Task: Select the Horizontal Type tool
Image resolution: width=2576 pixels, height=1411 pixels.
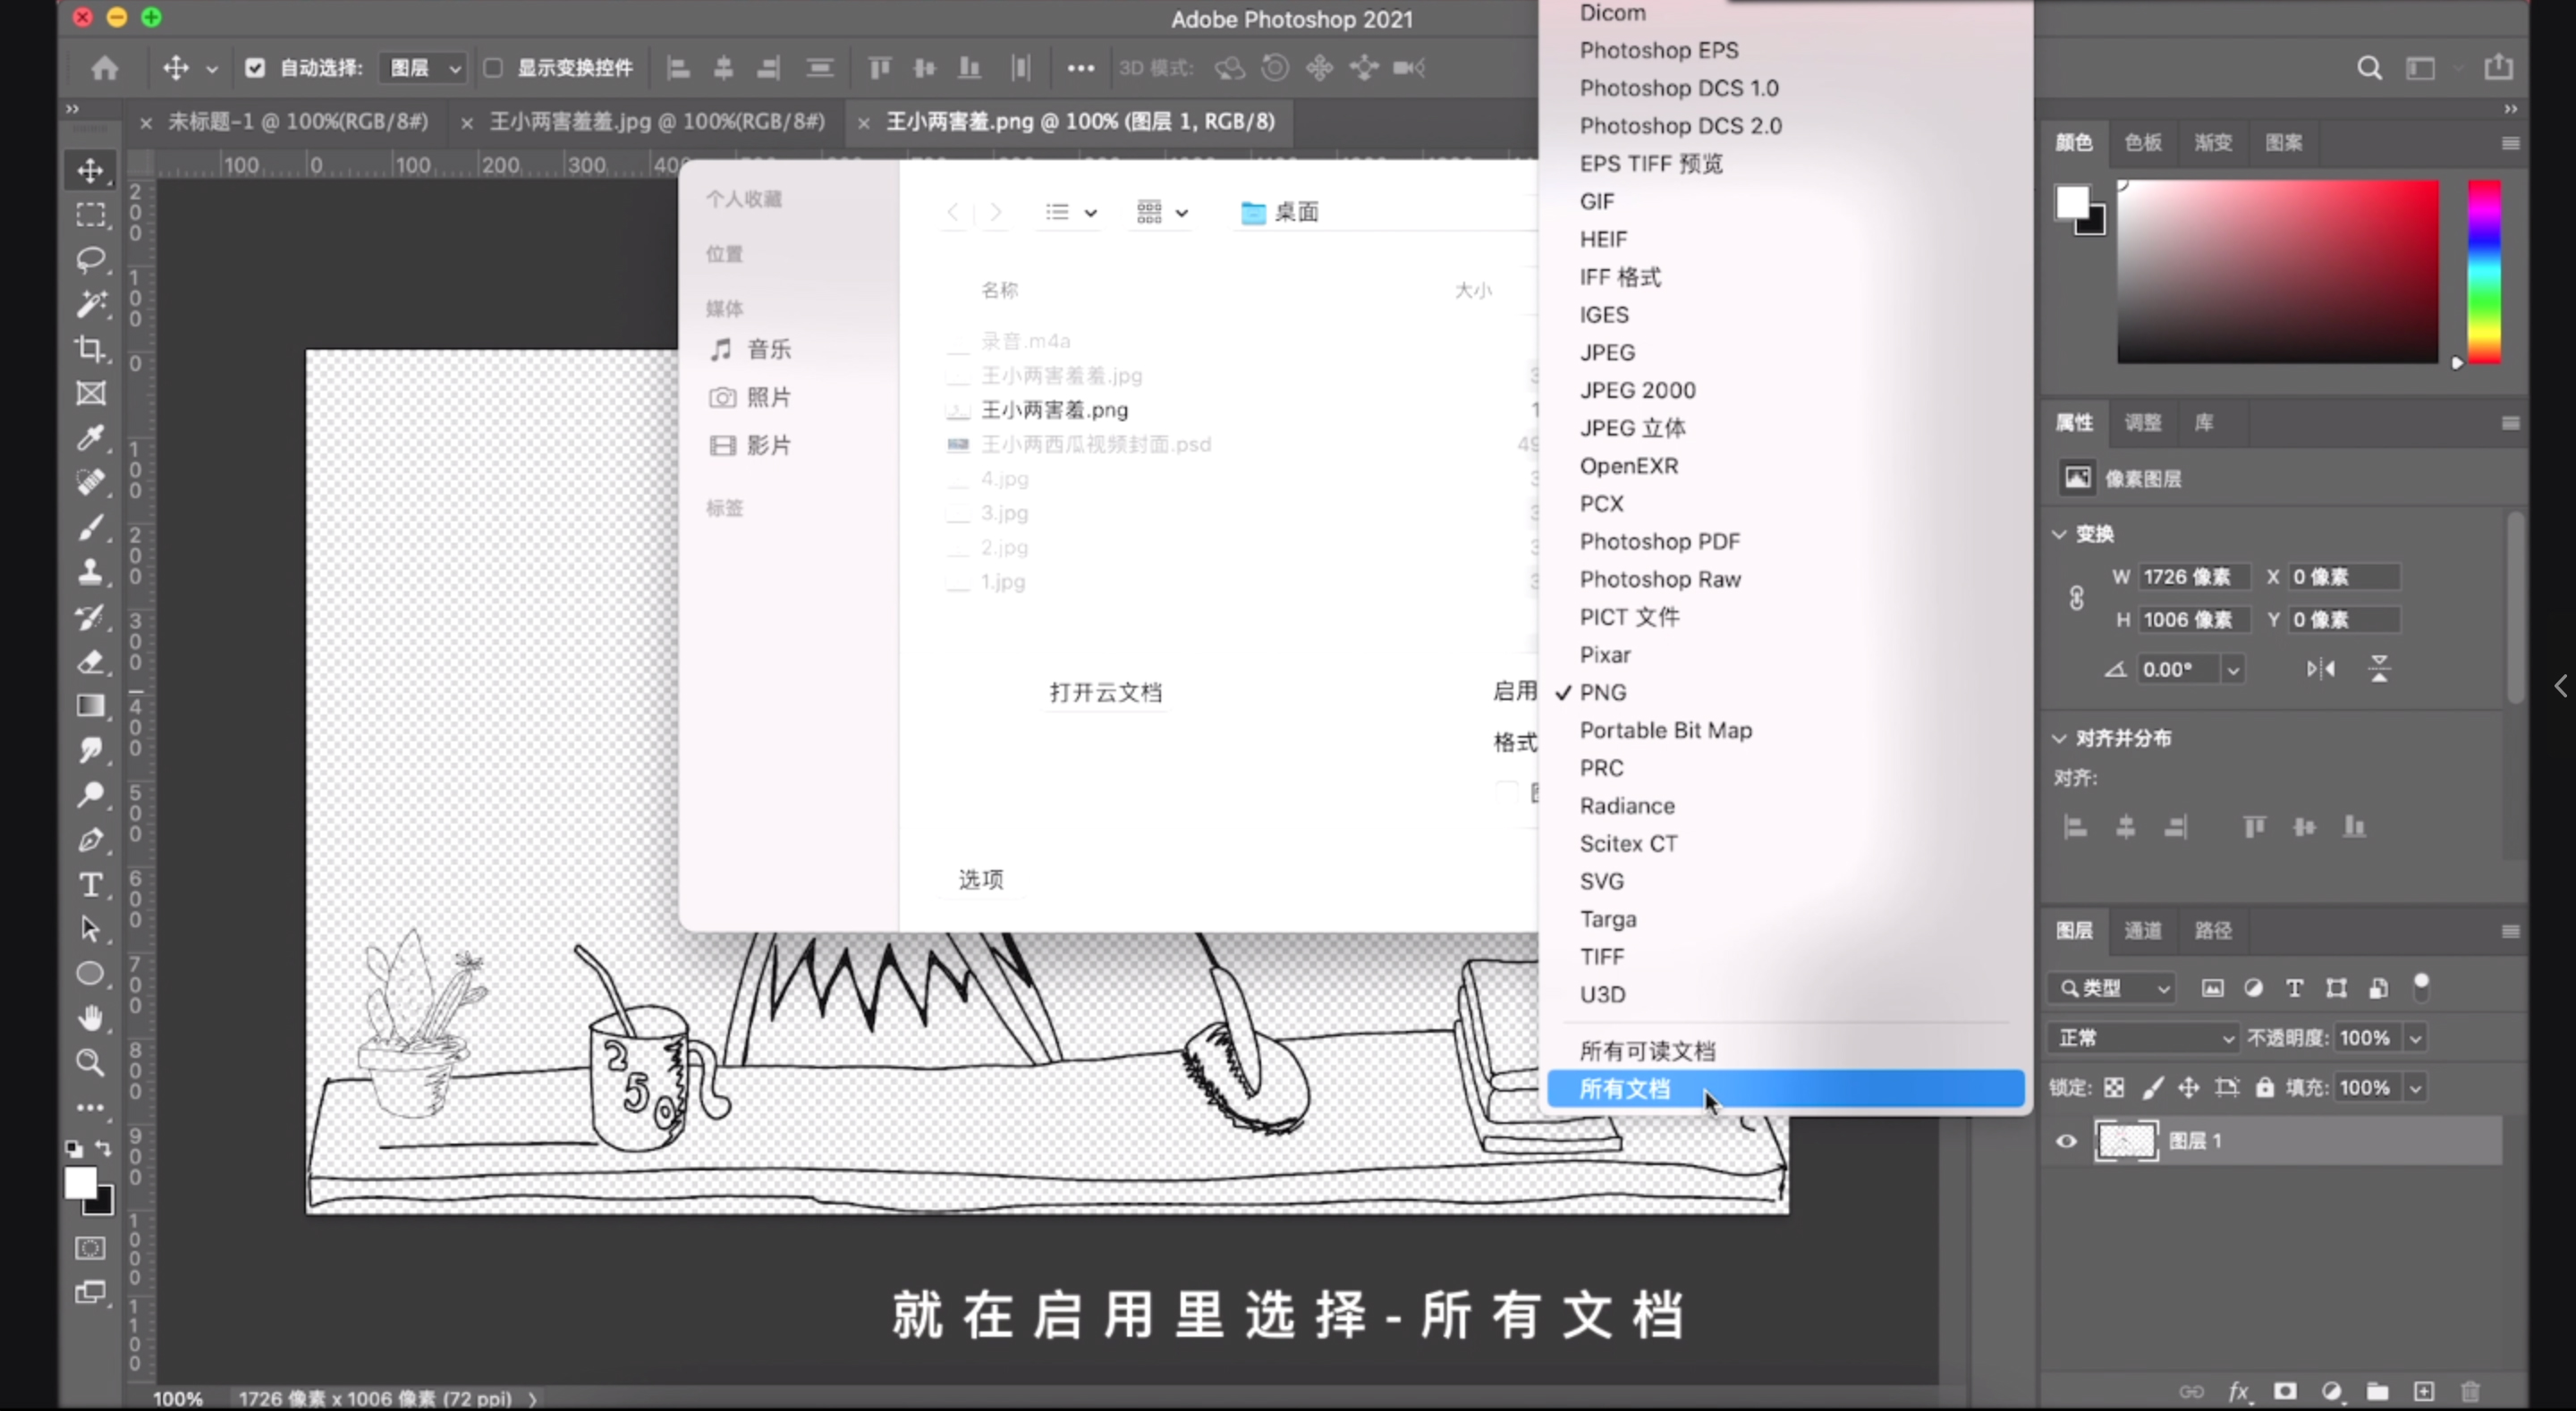Action: pos(91,885)
